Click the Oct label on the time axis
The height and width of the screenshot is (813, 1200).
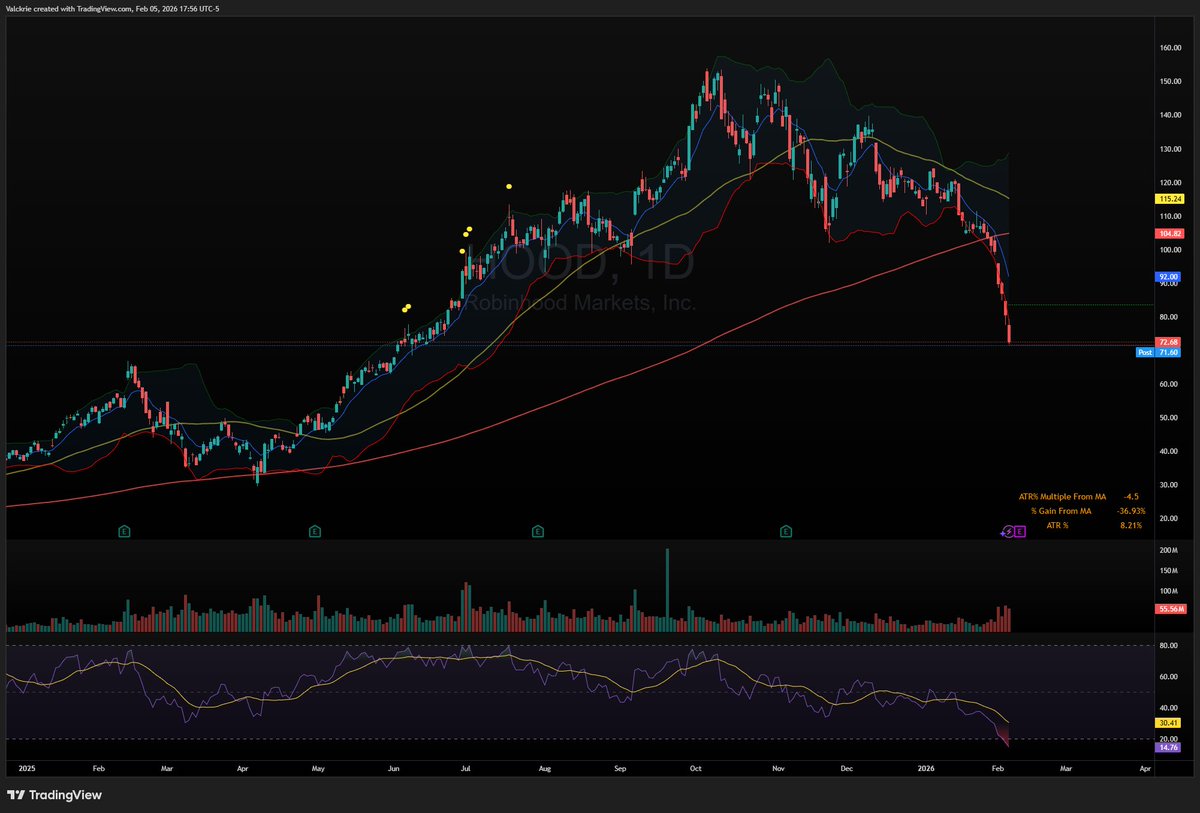click(x=695, y=769)
